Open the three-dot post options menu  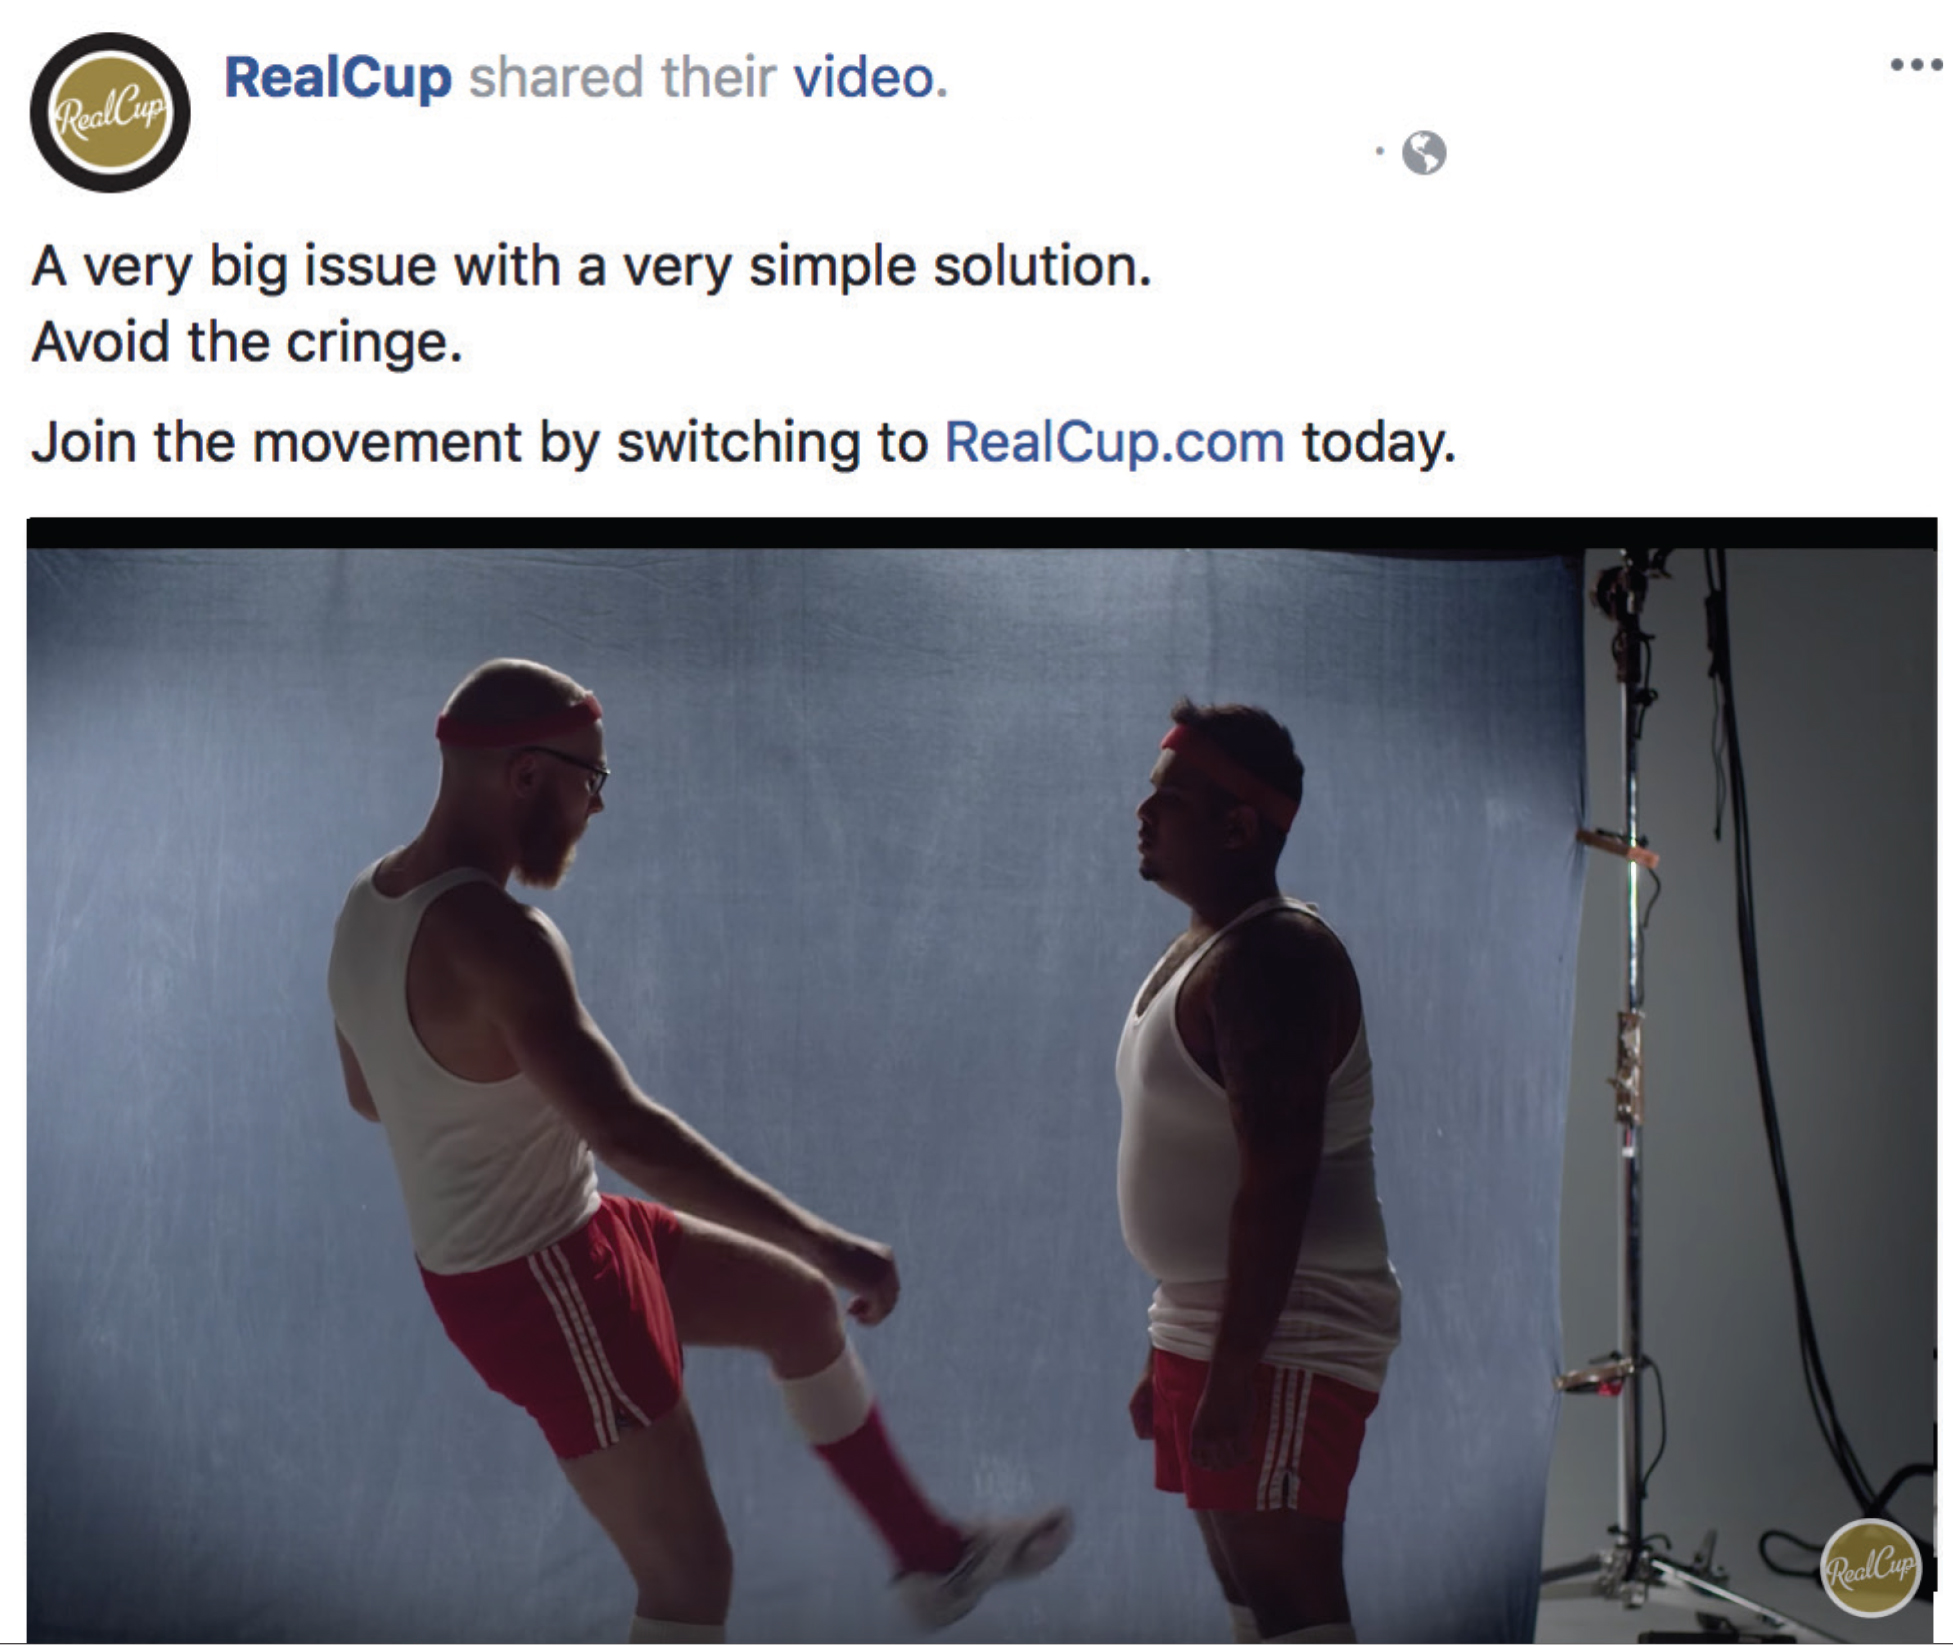[1915, 66]
